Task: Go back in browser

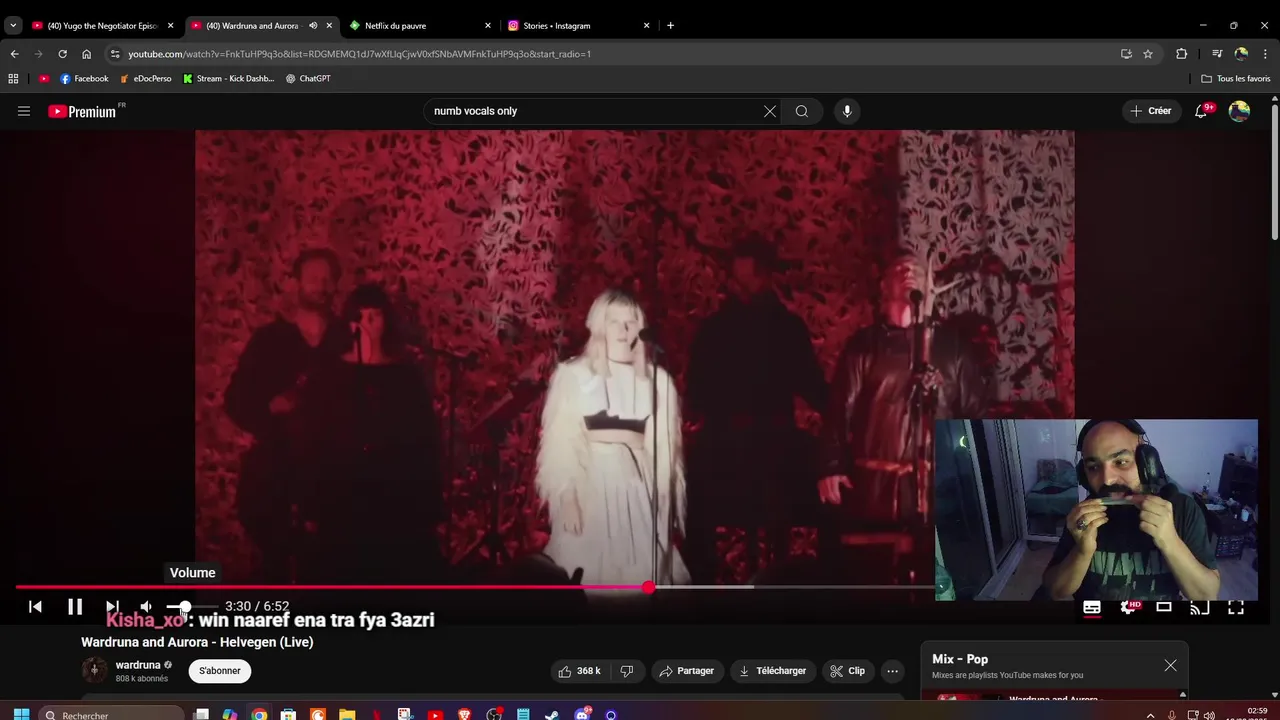Action: pyautogui.click(x=14, y=54)
